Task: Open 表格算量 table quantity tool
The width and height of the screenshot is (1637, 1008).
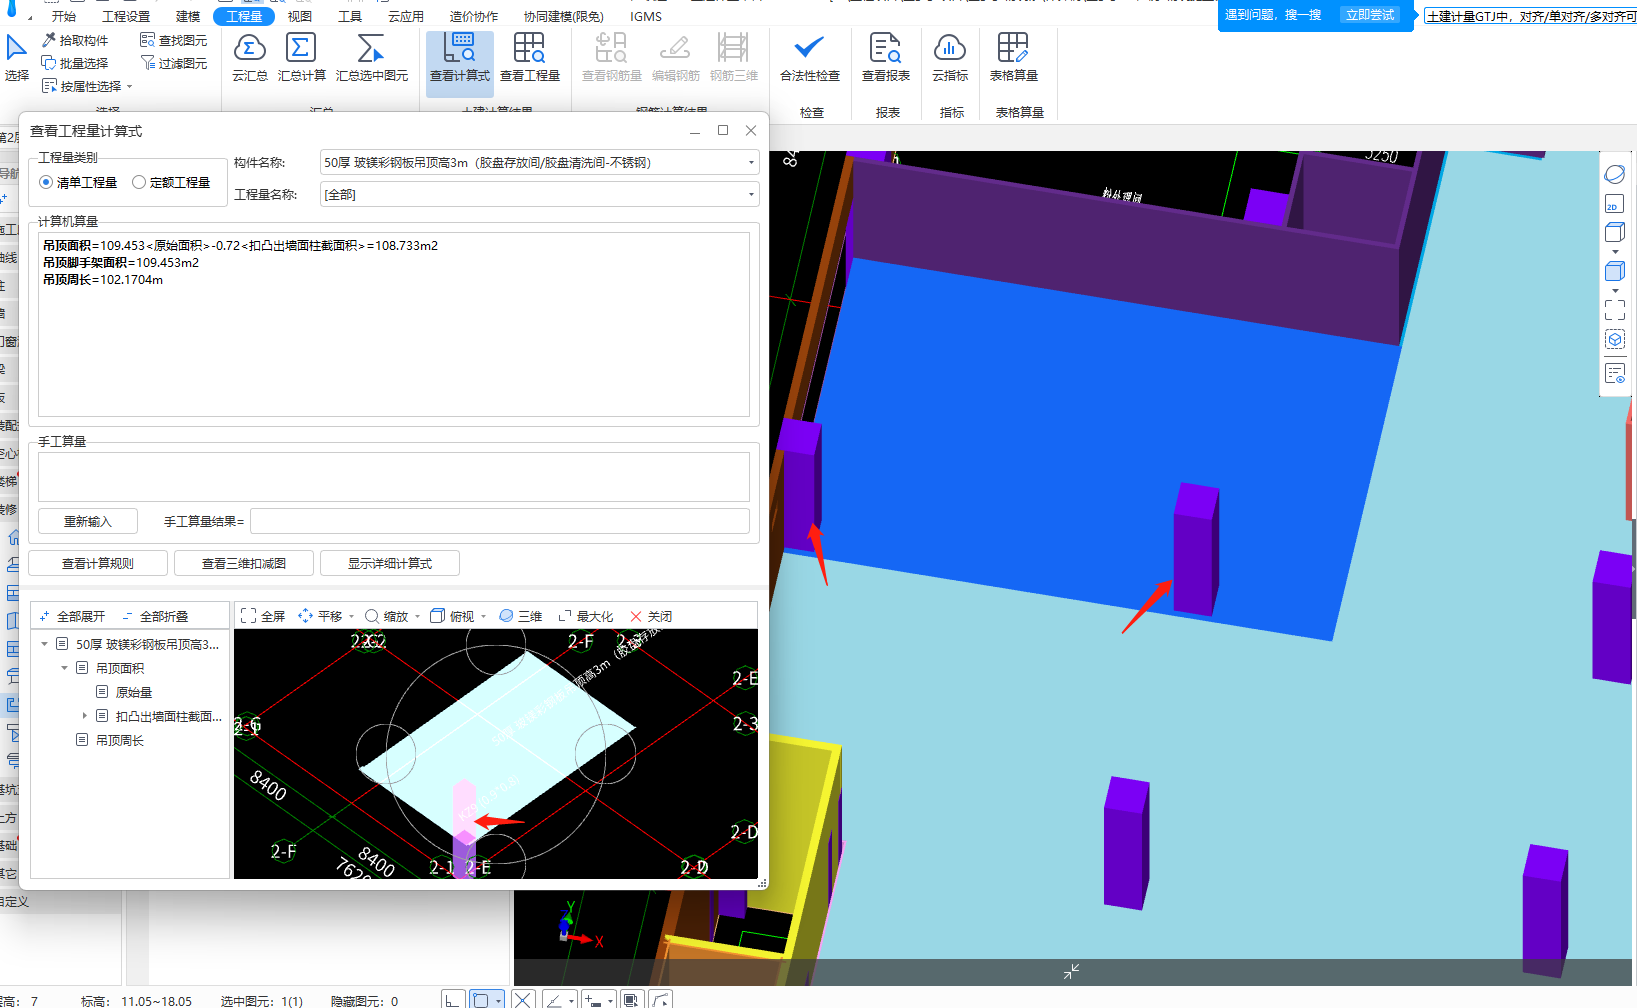Action: (x=1013, y=58)
